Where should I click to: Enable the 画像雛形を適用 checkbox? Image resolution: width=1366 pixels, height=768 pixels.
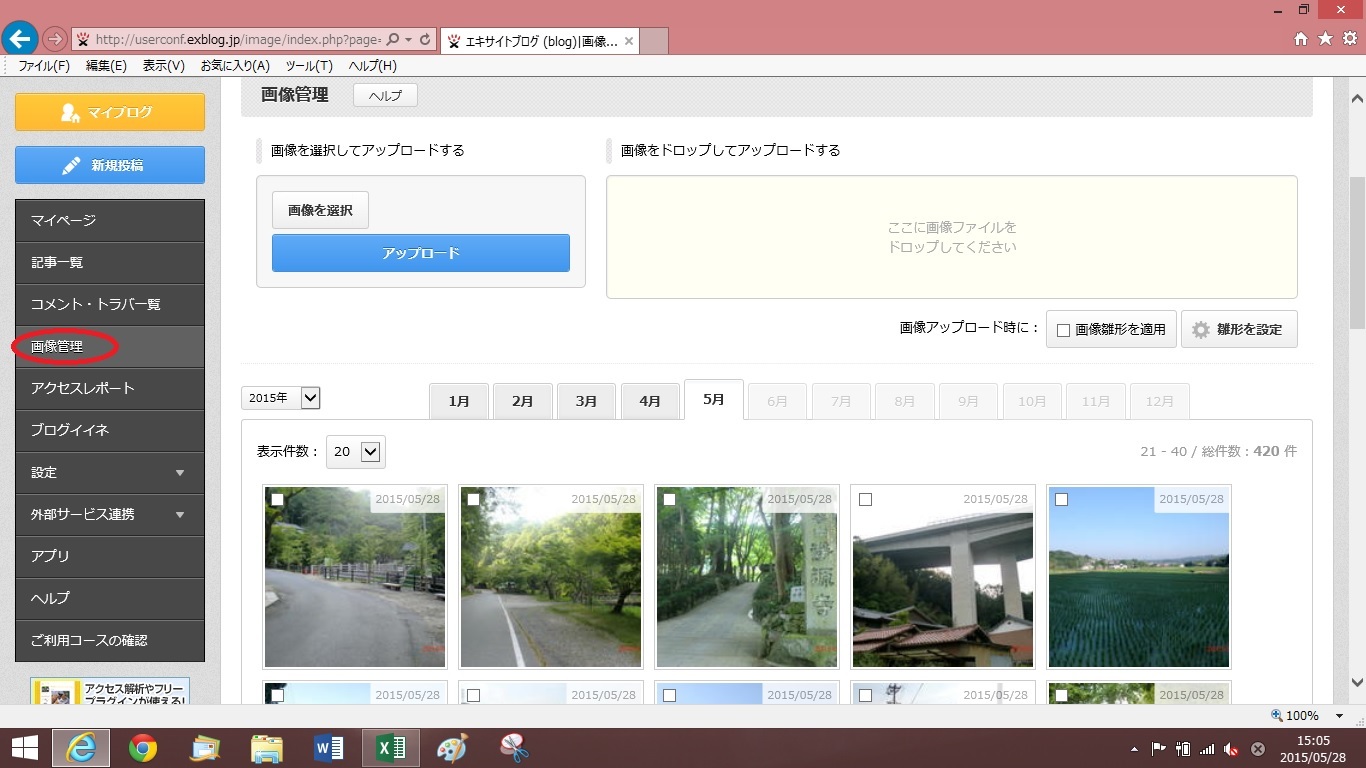tap(1063, 330)
